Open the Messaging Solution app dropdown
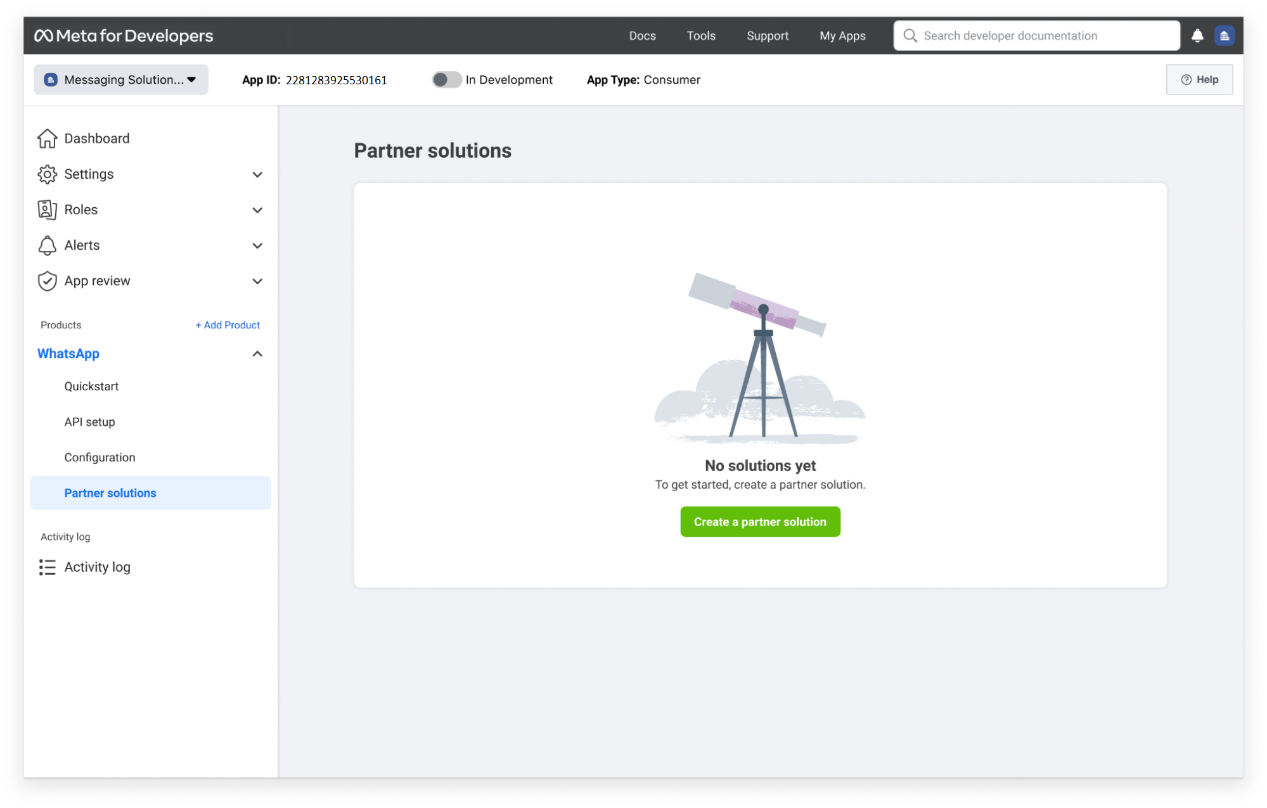The image size is (1267, 808). click(x=121, y=80)
